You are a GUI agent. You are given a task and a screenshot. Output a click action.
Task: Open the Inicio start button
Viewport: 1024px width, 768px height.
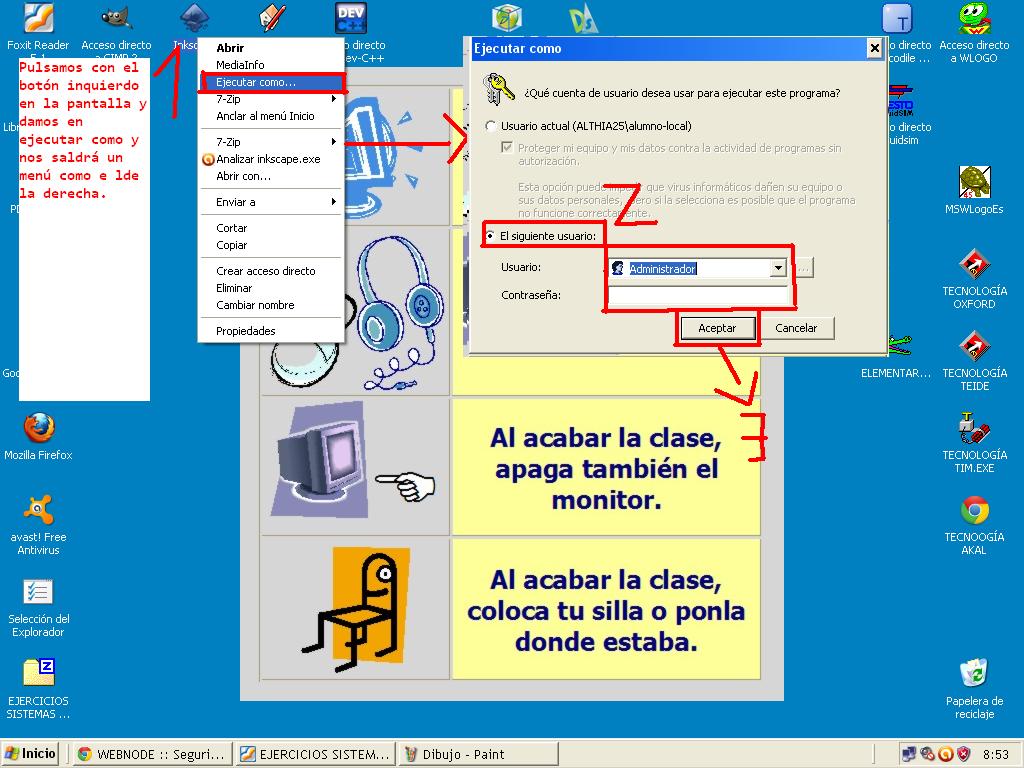pos(31,754)
